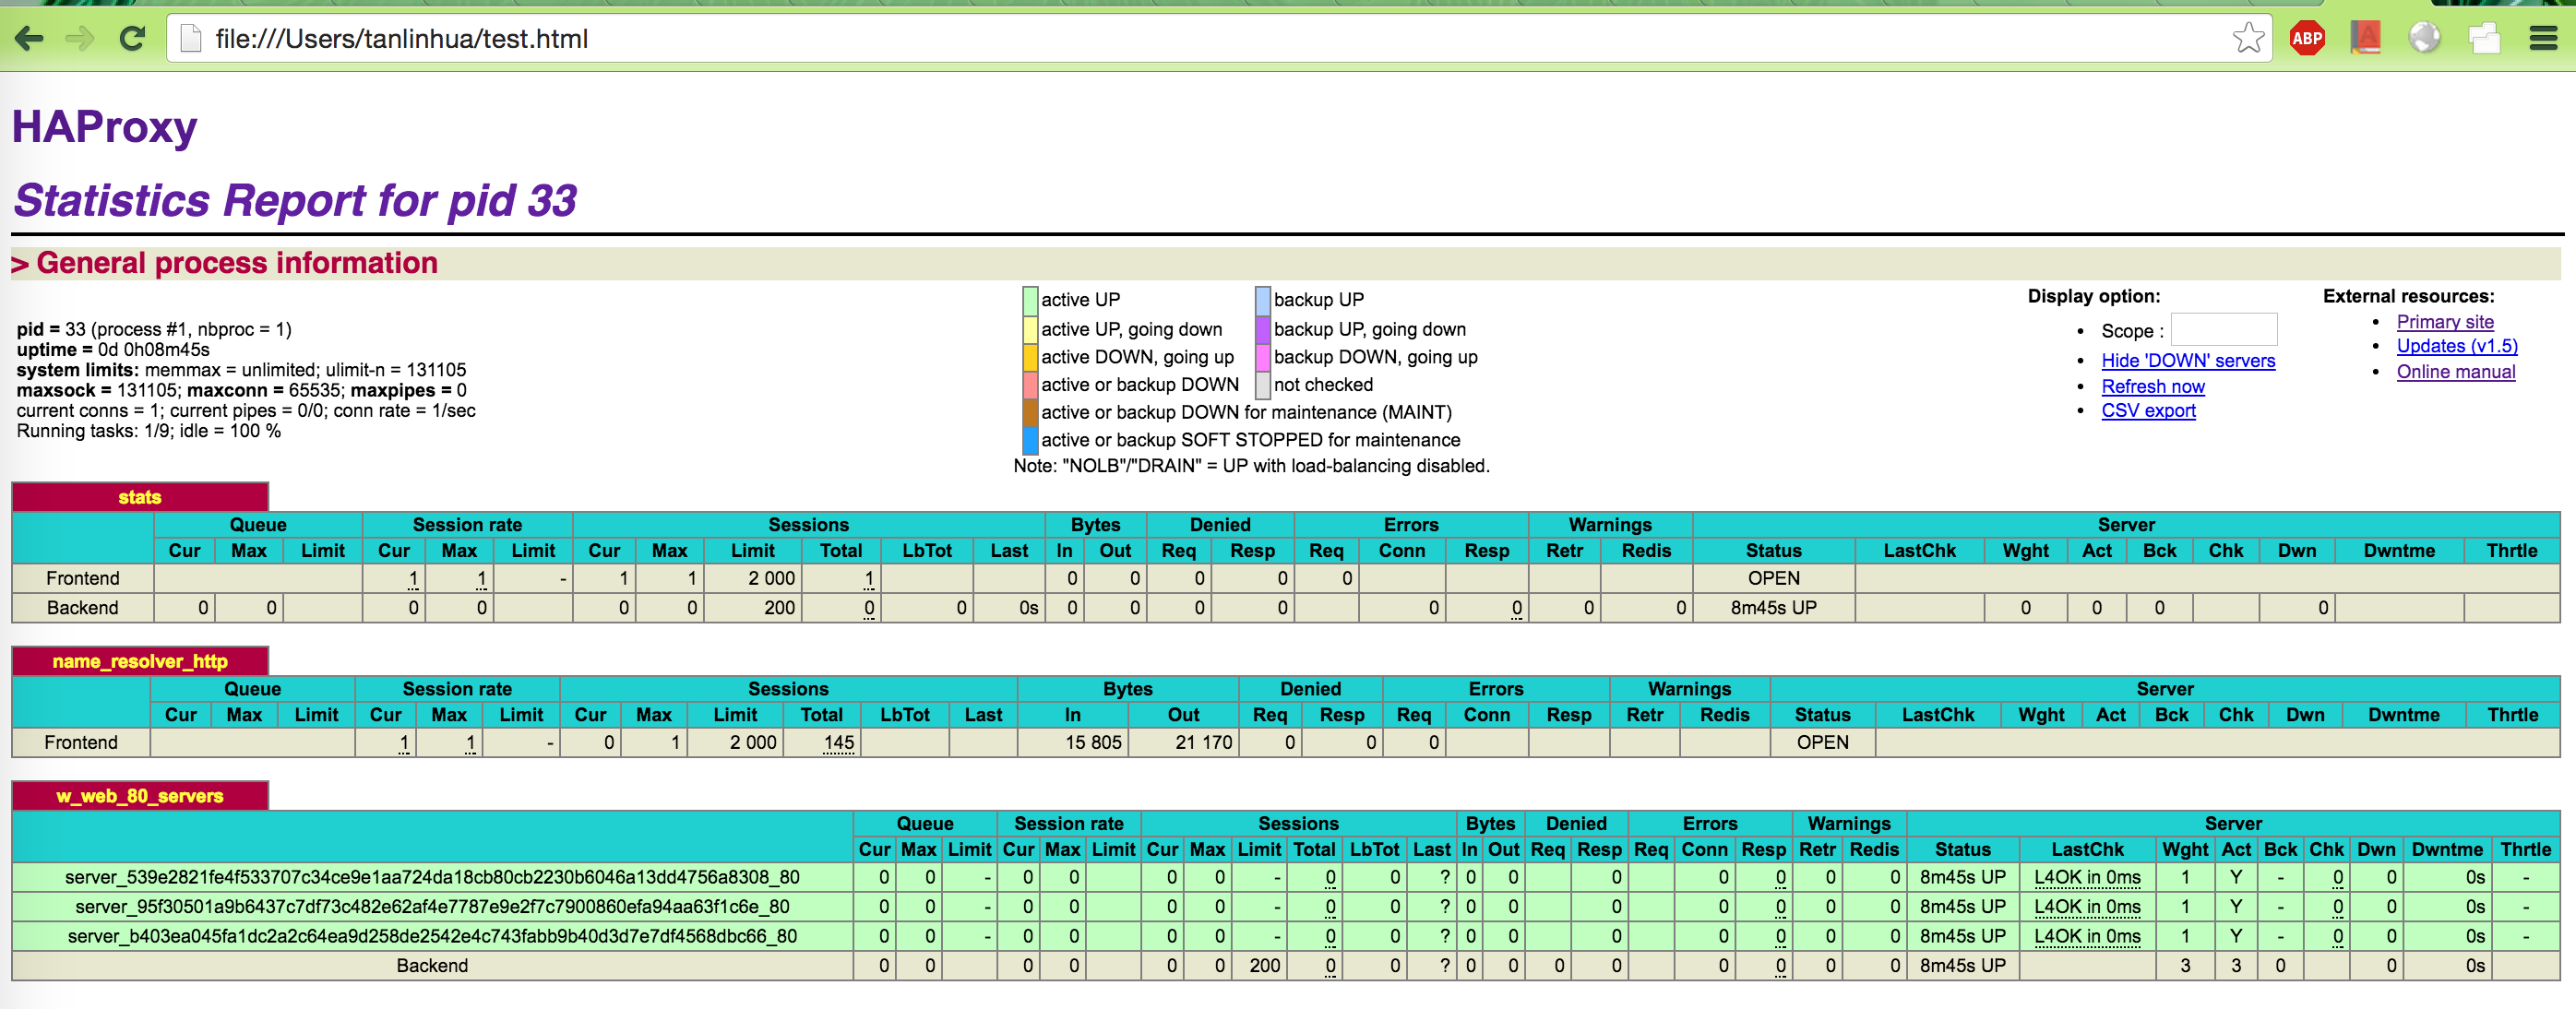Click the backup DOWN, going up pink swatch
Screen dimensions: 2576x1009
1263,357
